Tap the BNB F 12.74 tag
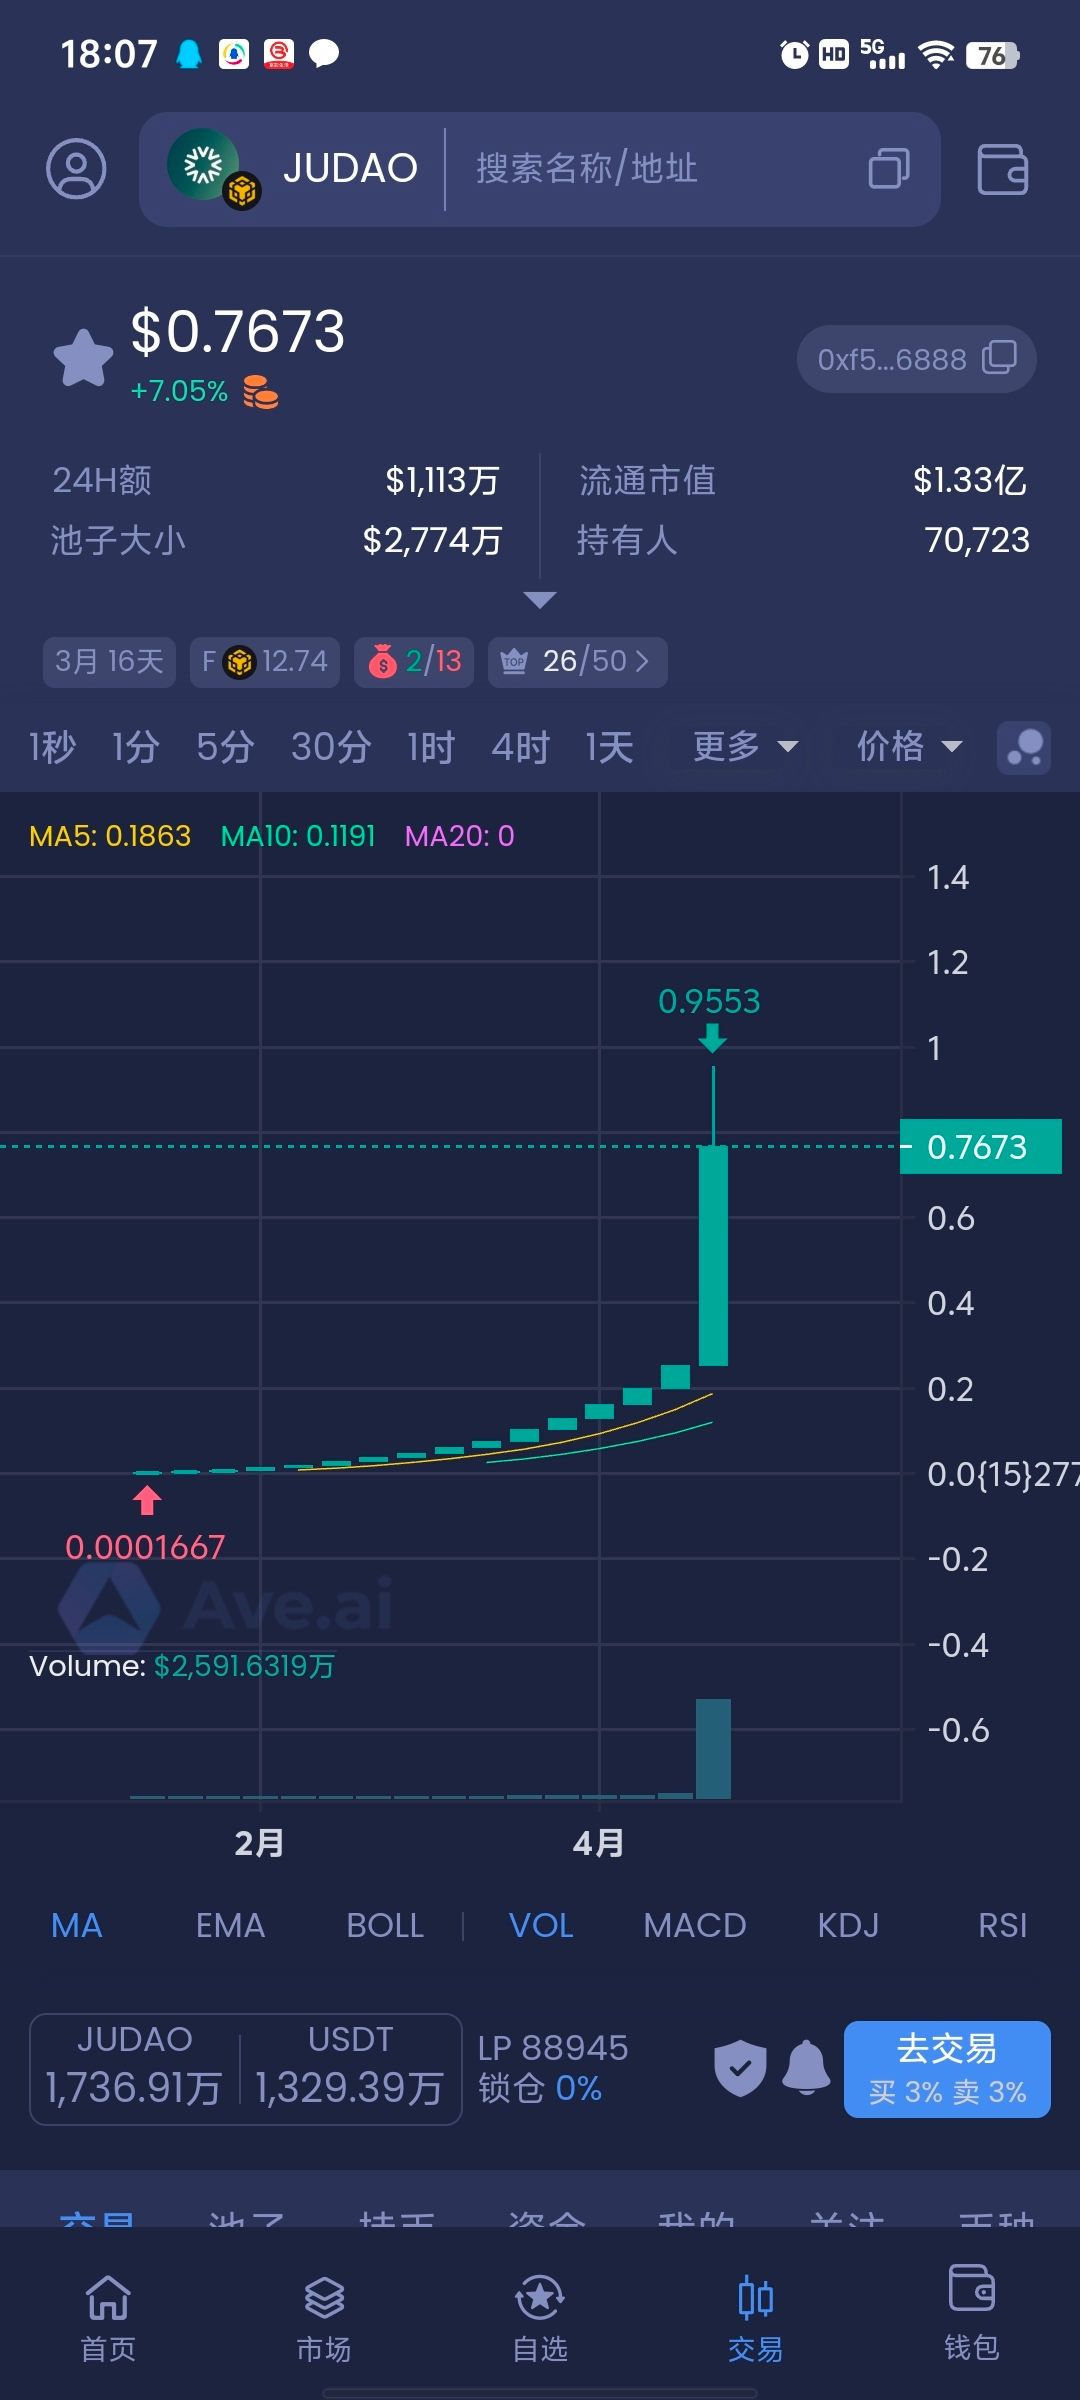Viewport: 1080px width, 2400px height. coord(265,662)
